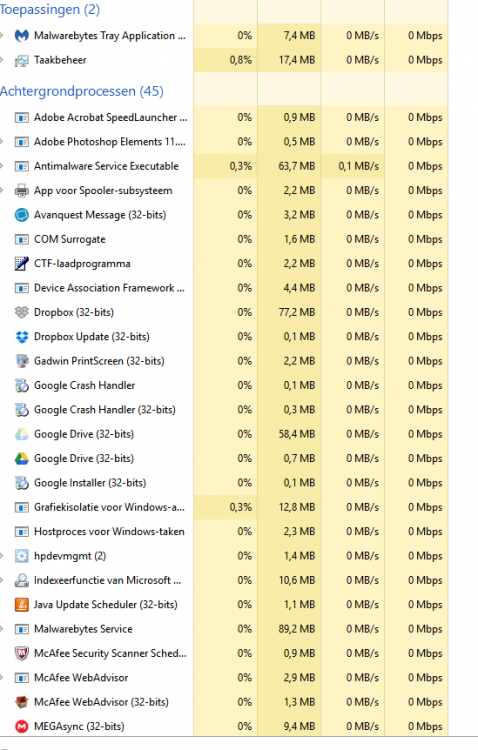This screenshot has width=478, height=750.
Task: Expand the Antimalware Service Executable entry
Action: (x=2, y=166)
